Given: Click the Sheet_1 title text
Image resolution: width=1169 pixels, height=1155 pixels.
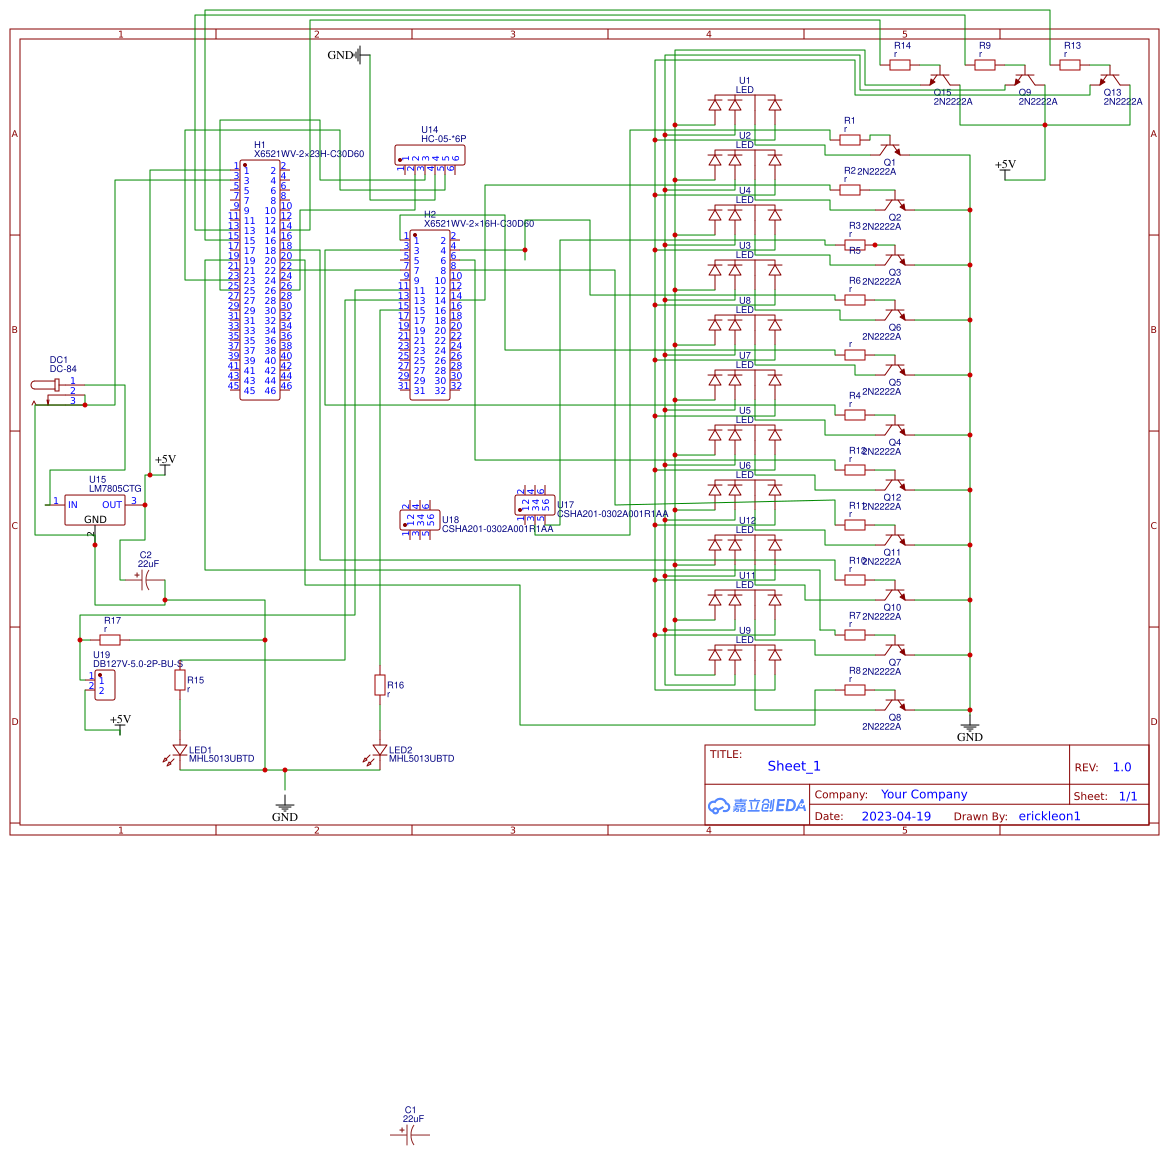Looking at the screenshot, I should pyautogui.click(x=793, y=766).
